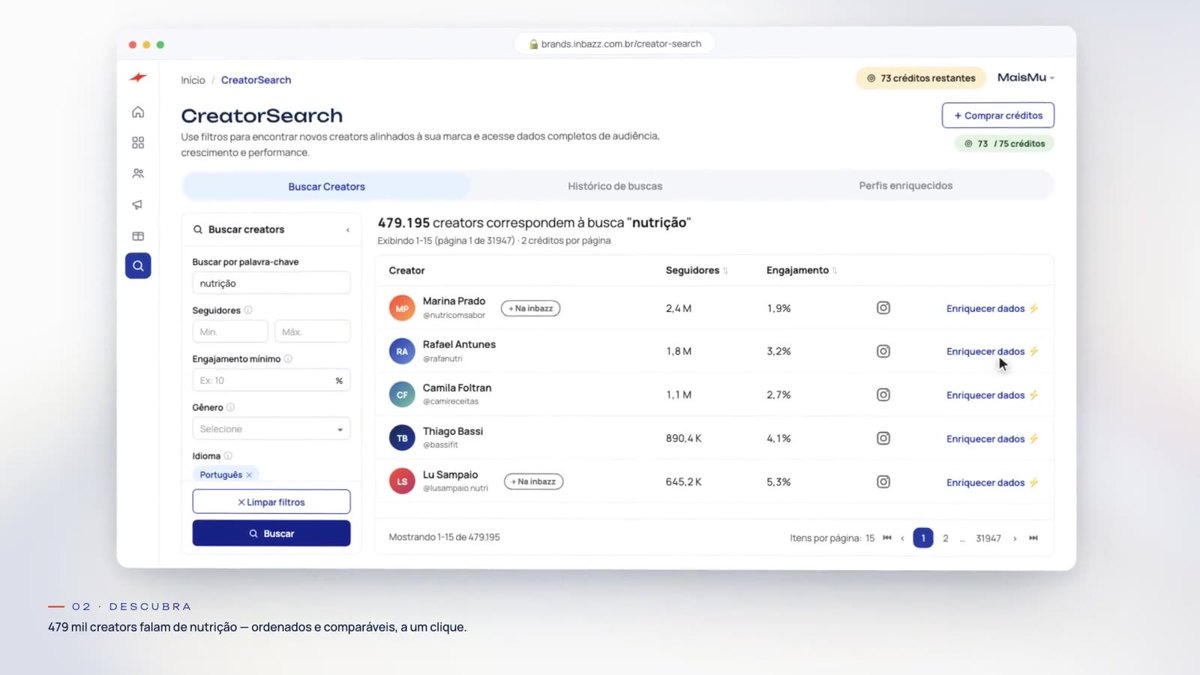Sort by Engajamento column
The height and width of the screenshot is (675, 1200).
pyautogui.click(x=802, y=271)
